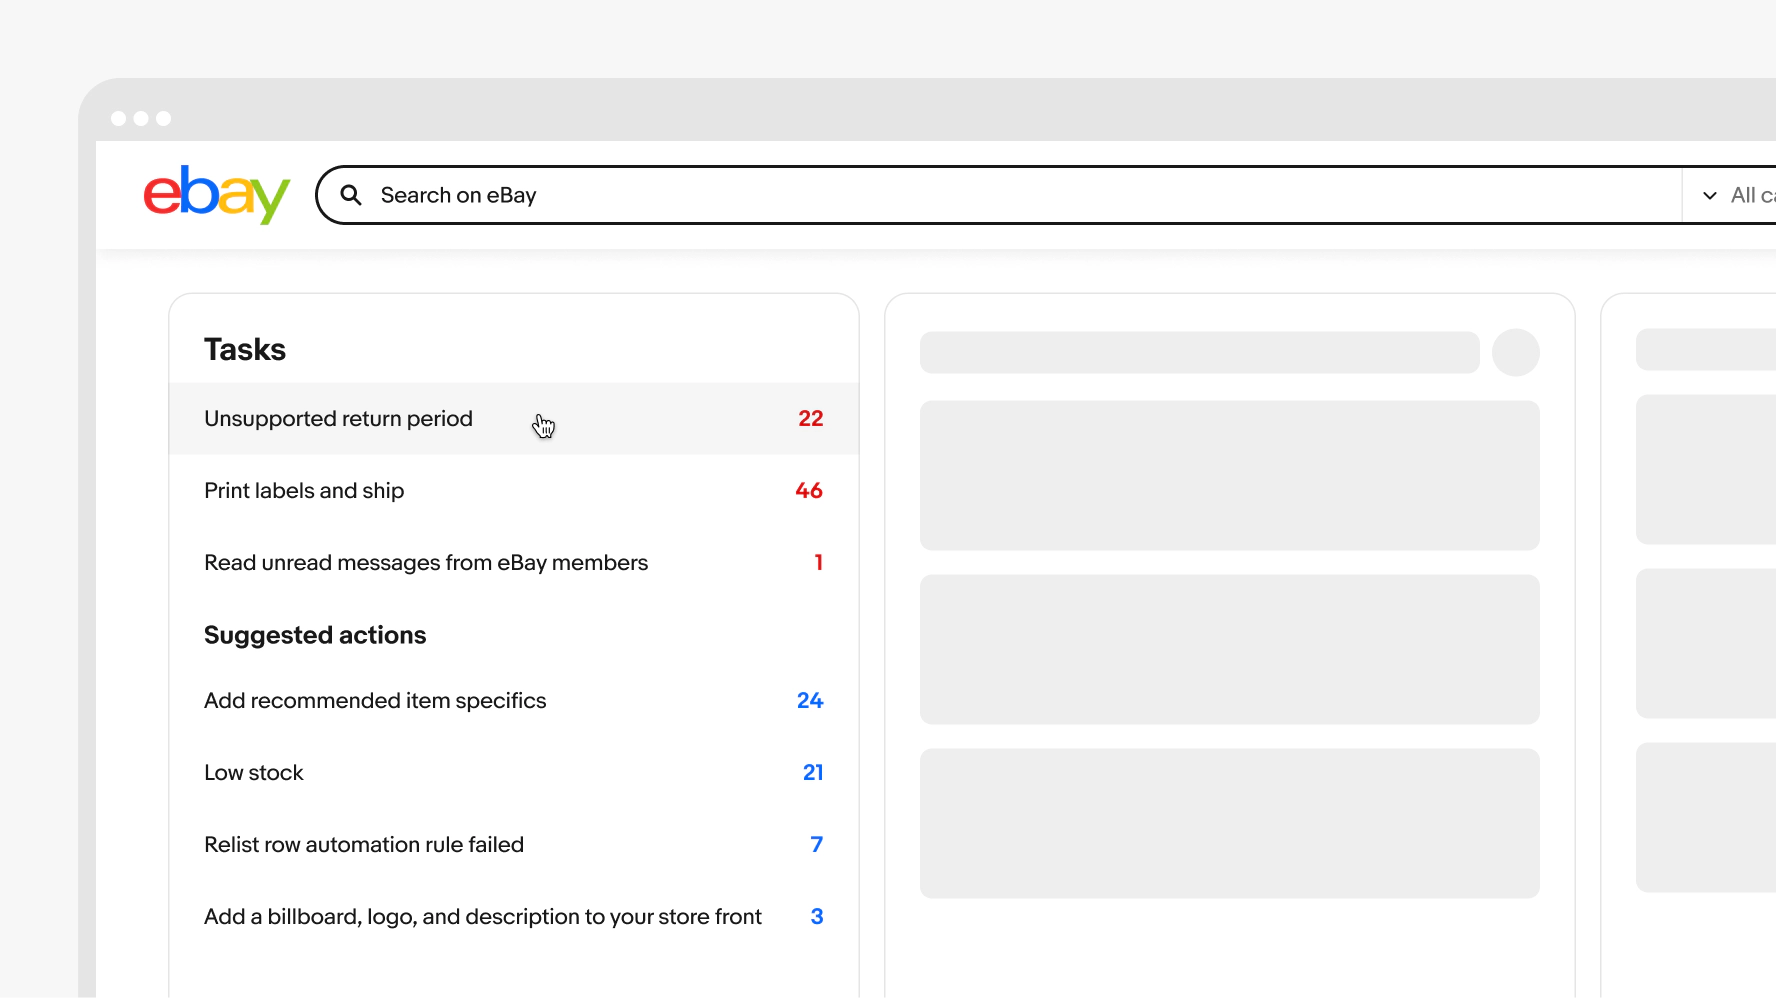Open the All categories dropdown chevron
The image size is (1776, 998).
tap(1710, 195)
